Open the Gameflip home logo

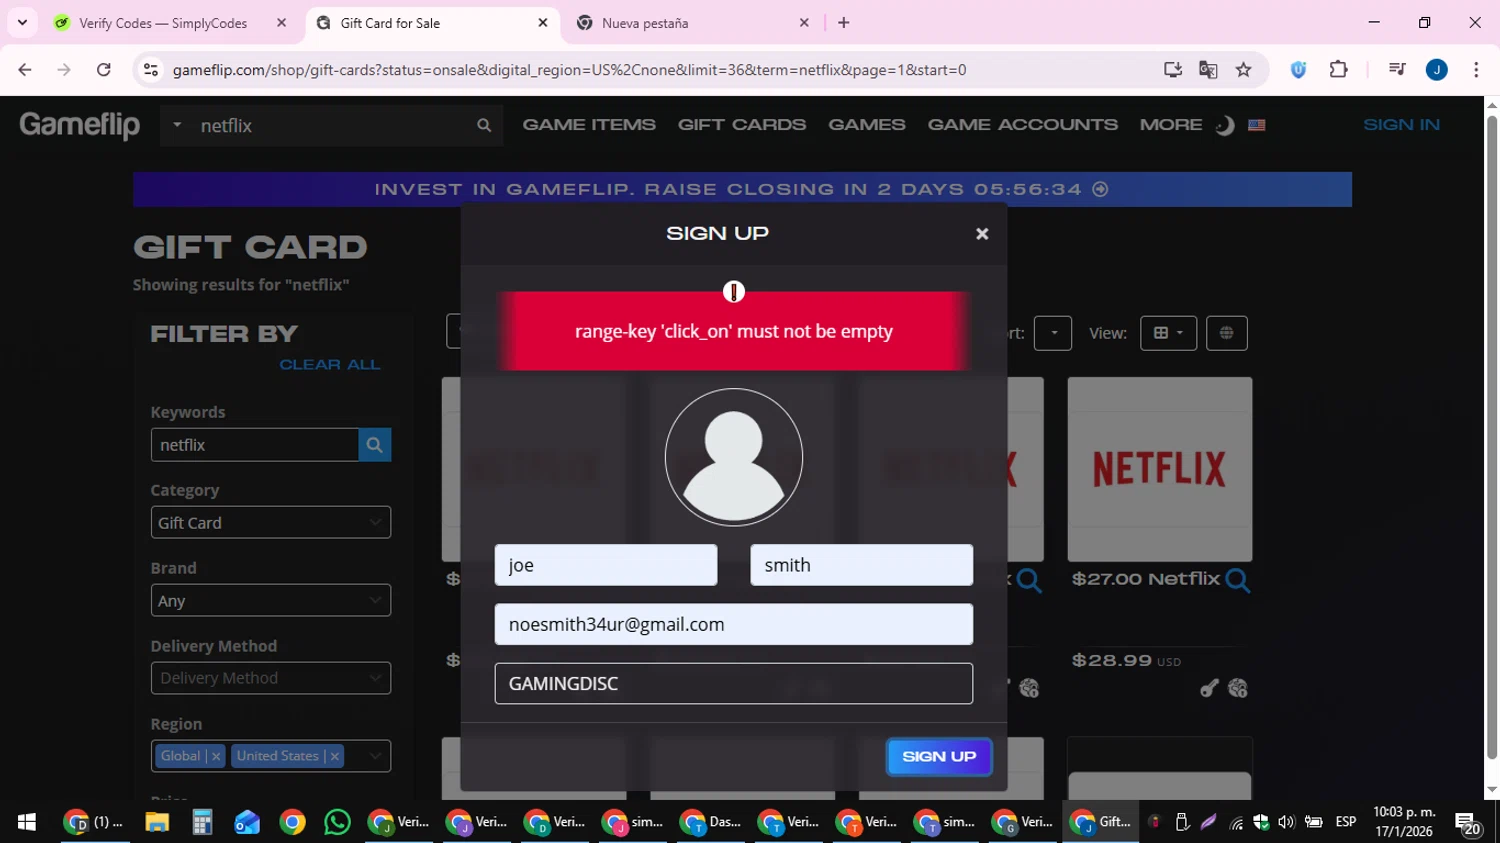pos(80,125)
